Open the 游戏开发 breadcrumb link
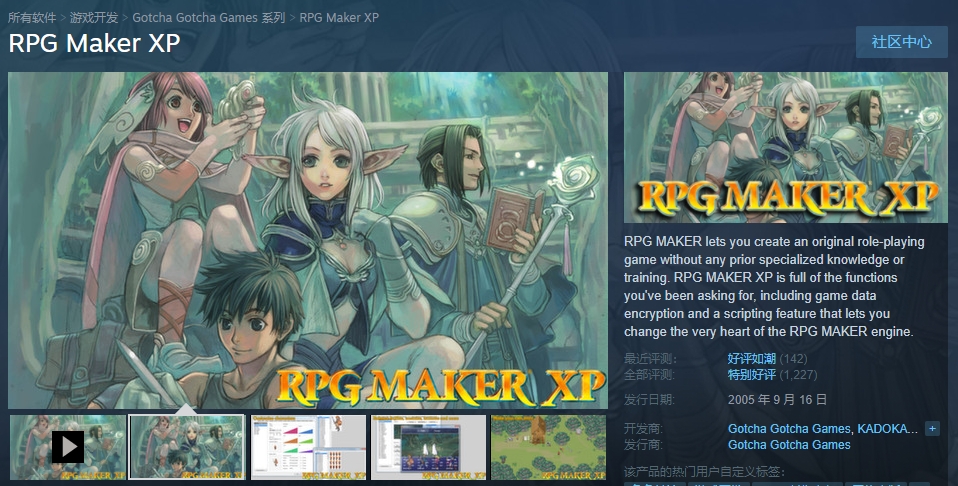This screenshot has width=958, height=486. [x=93, y=18]
